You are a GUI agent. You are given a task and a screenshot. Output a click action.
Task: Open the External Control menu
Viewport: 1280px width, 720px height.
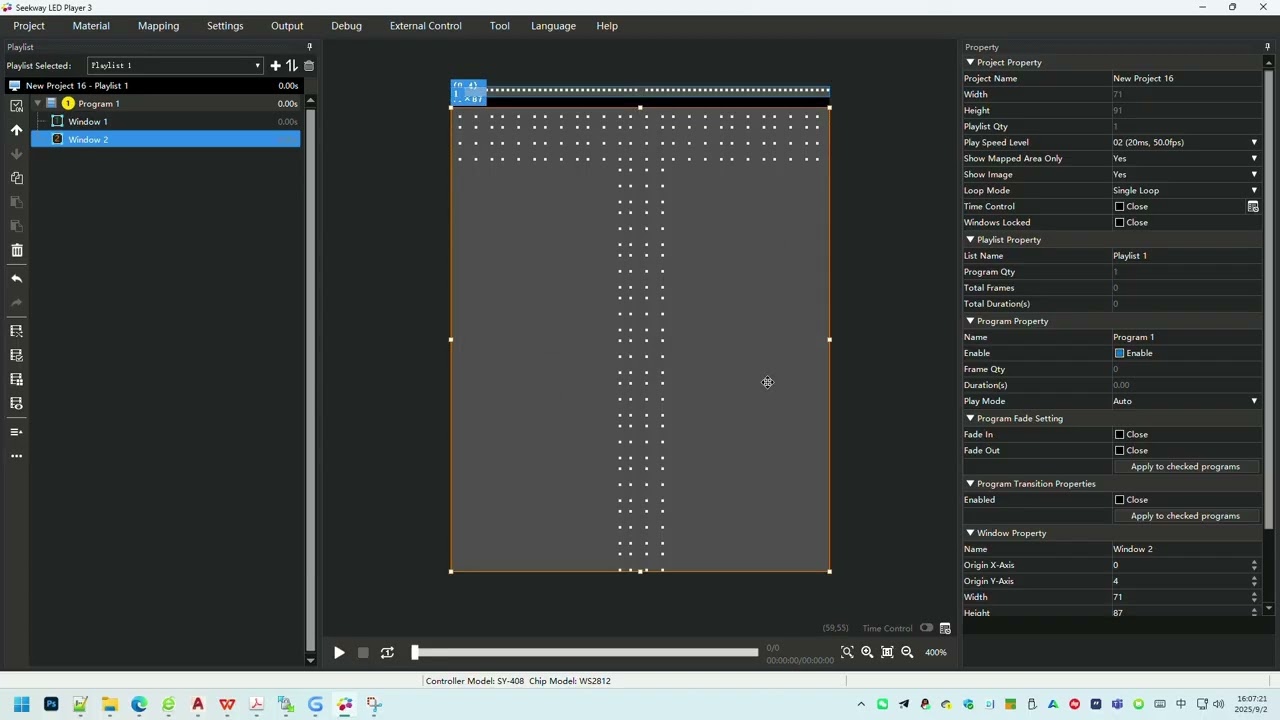[426, 26]
